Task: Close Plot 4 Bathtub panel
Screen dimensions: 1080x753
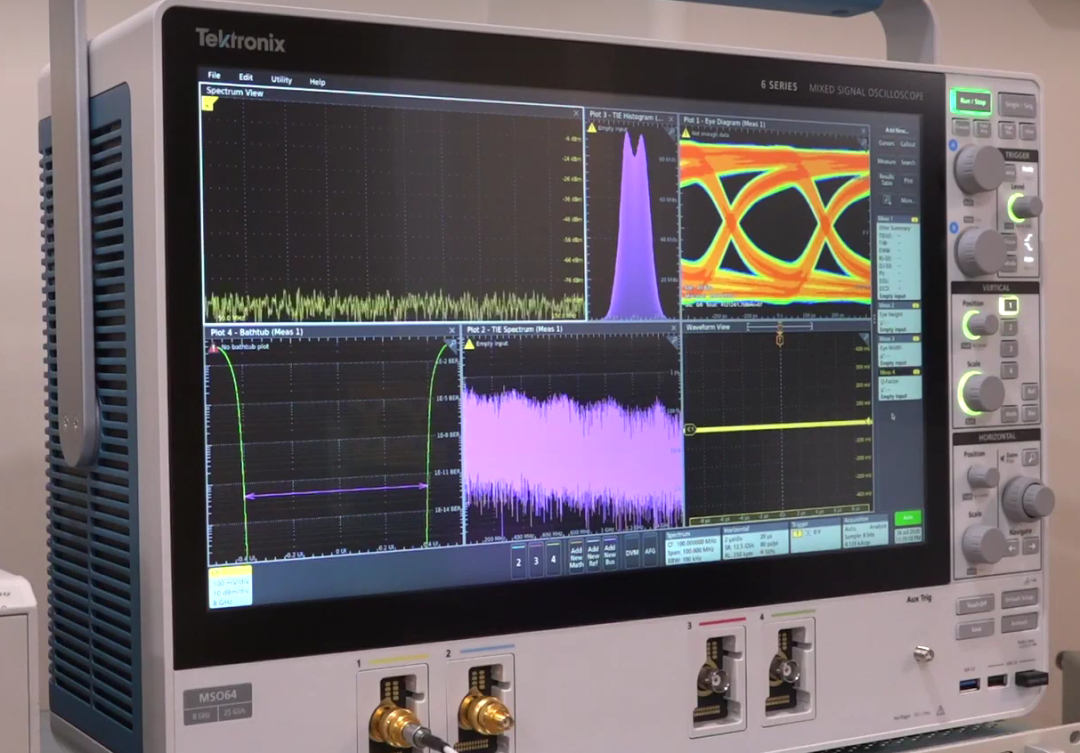Action: click(453, 331)
